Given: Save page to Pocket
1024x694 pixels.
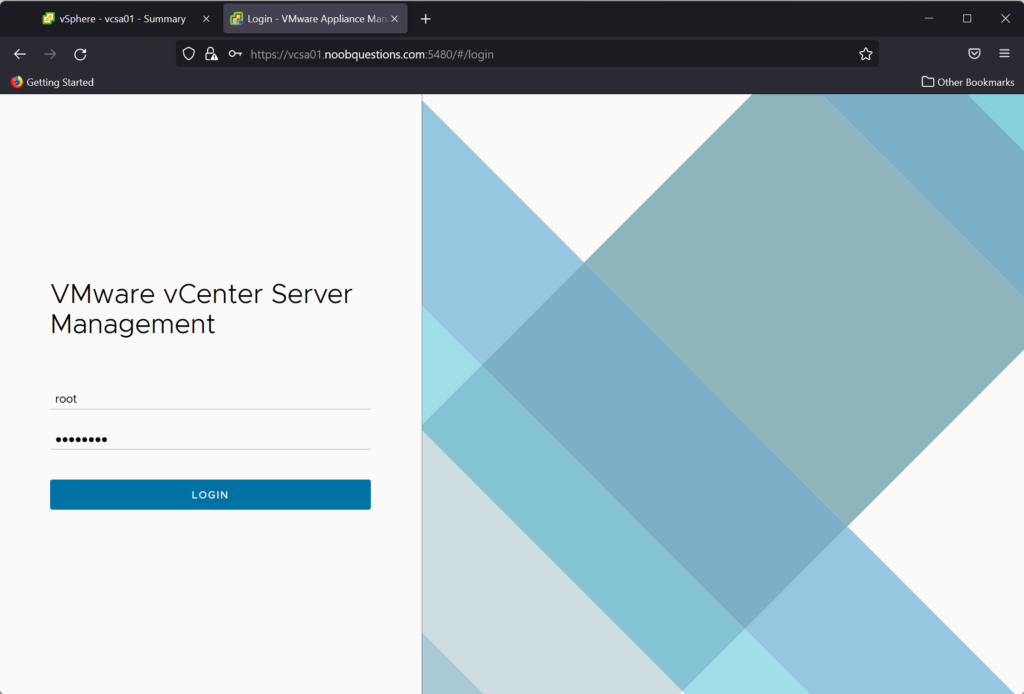Looking at the screenshot, I should (x=974, y=54).
